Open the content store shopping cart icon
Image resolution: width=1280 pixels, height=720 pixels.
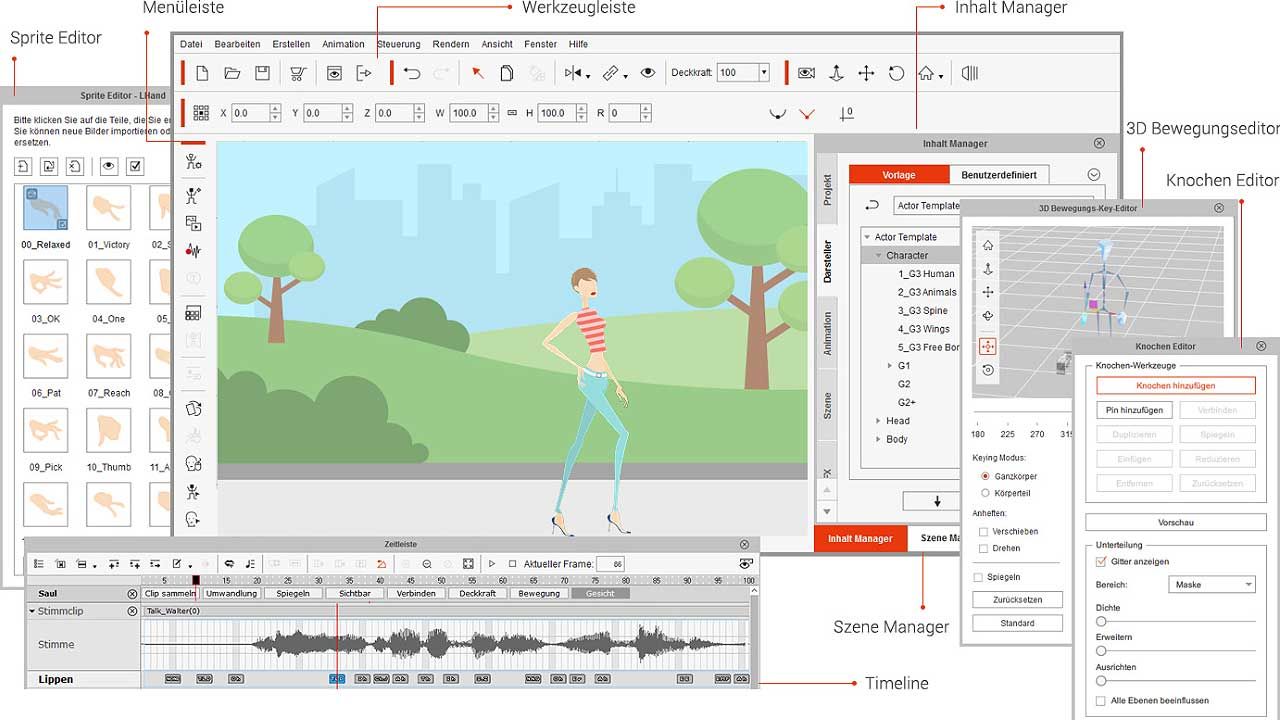(x=297, y=73)
